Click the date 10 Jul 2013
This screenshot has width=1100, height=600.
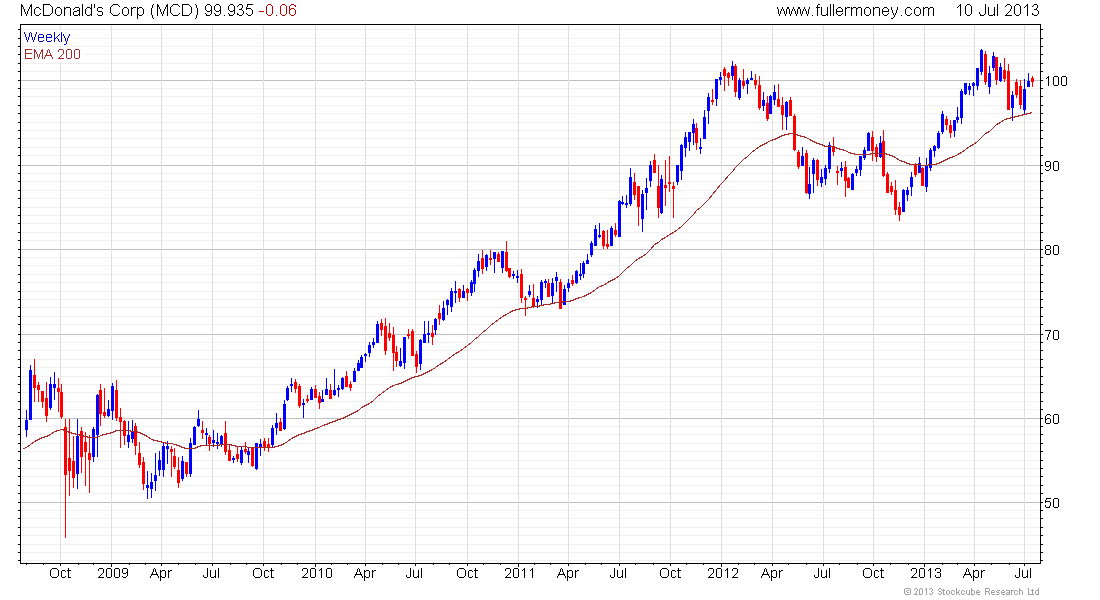[x=997, y=11]
